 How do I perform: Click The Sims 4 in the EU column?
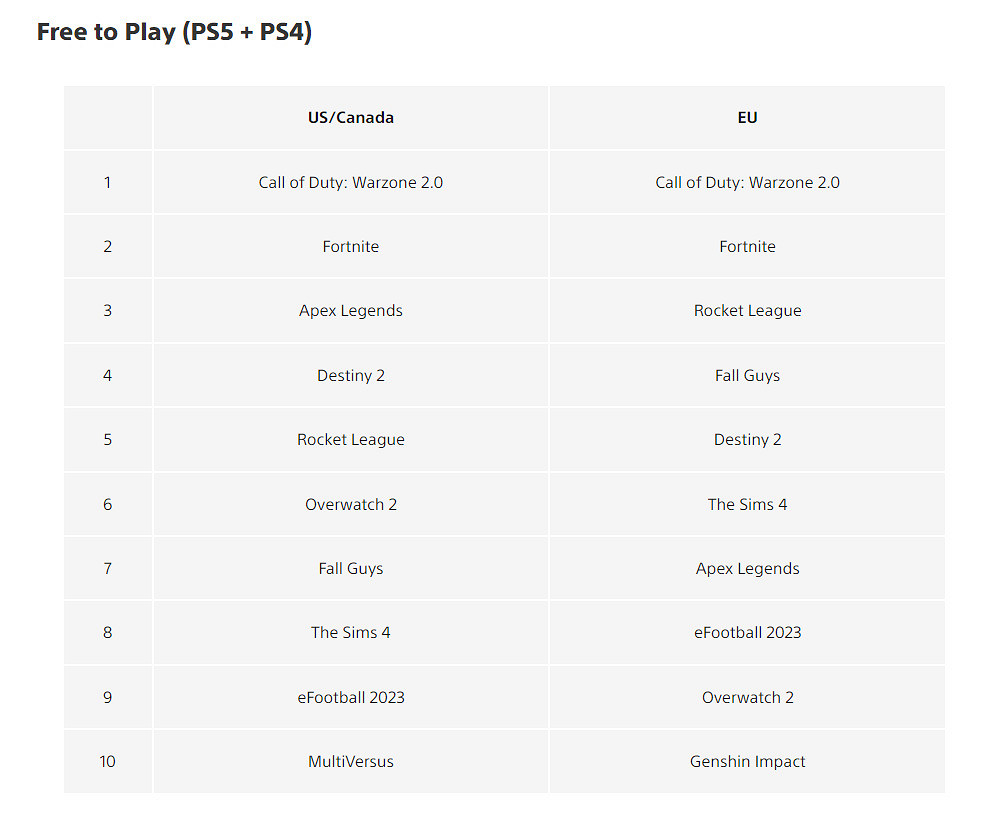pyautogui.click(x=747, y=505)
